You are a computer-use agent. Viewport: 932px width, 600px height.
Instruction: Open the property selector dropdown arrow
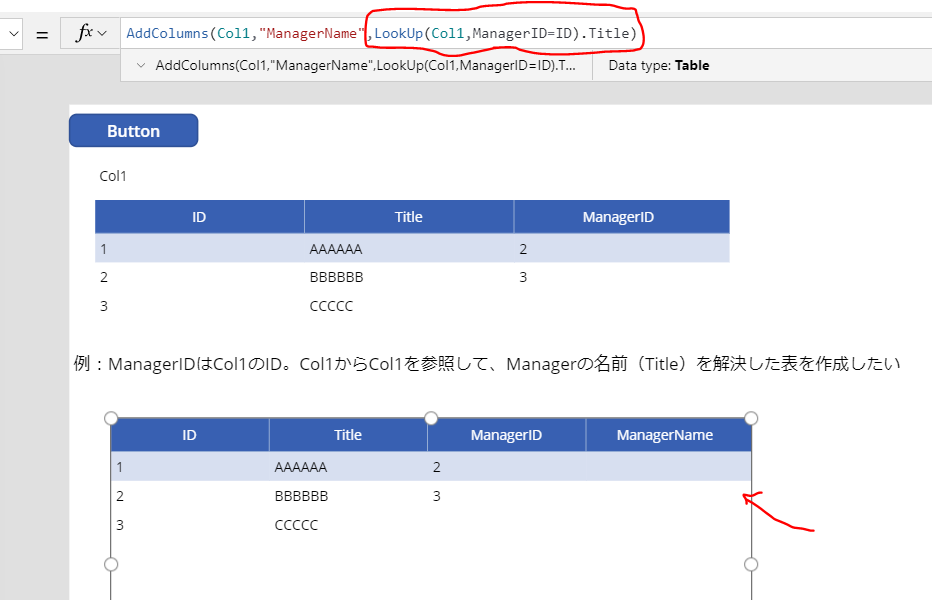coord(13,34)
